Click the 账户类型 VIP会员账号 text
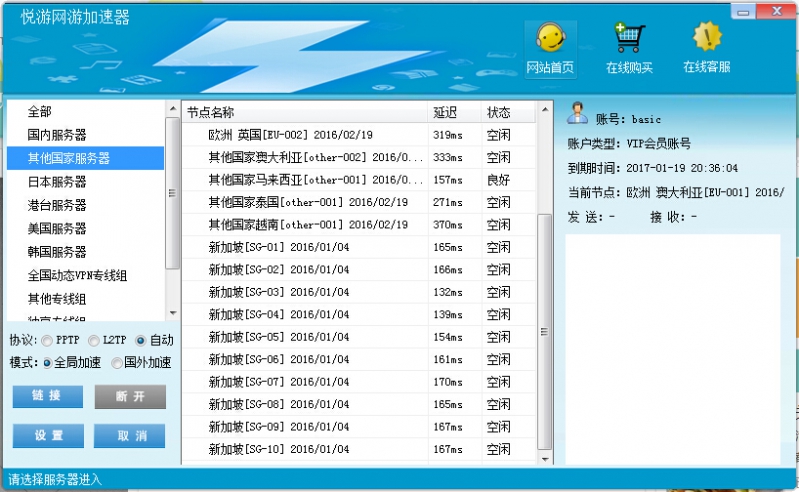Image resolution: width=799 pixels, height=492 pixels. 629,144
